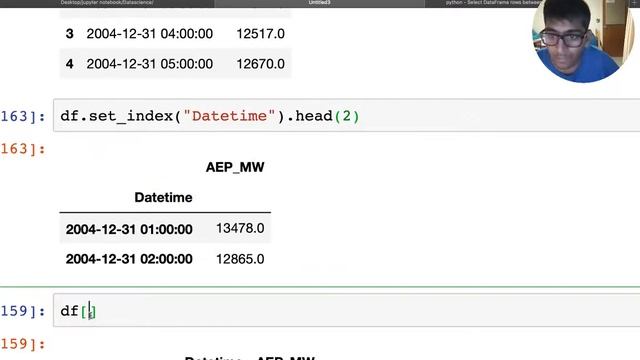Open the python - Select DataFrame rows tab
640x360 pixels.
point(492,3)
